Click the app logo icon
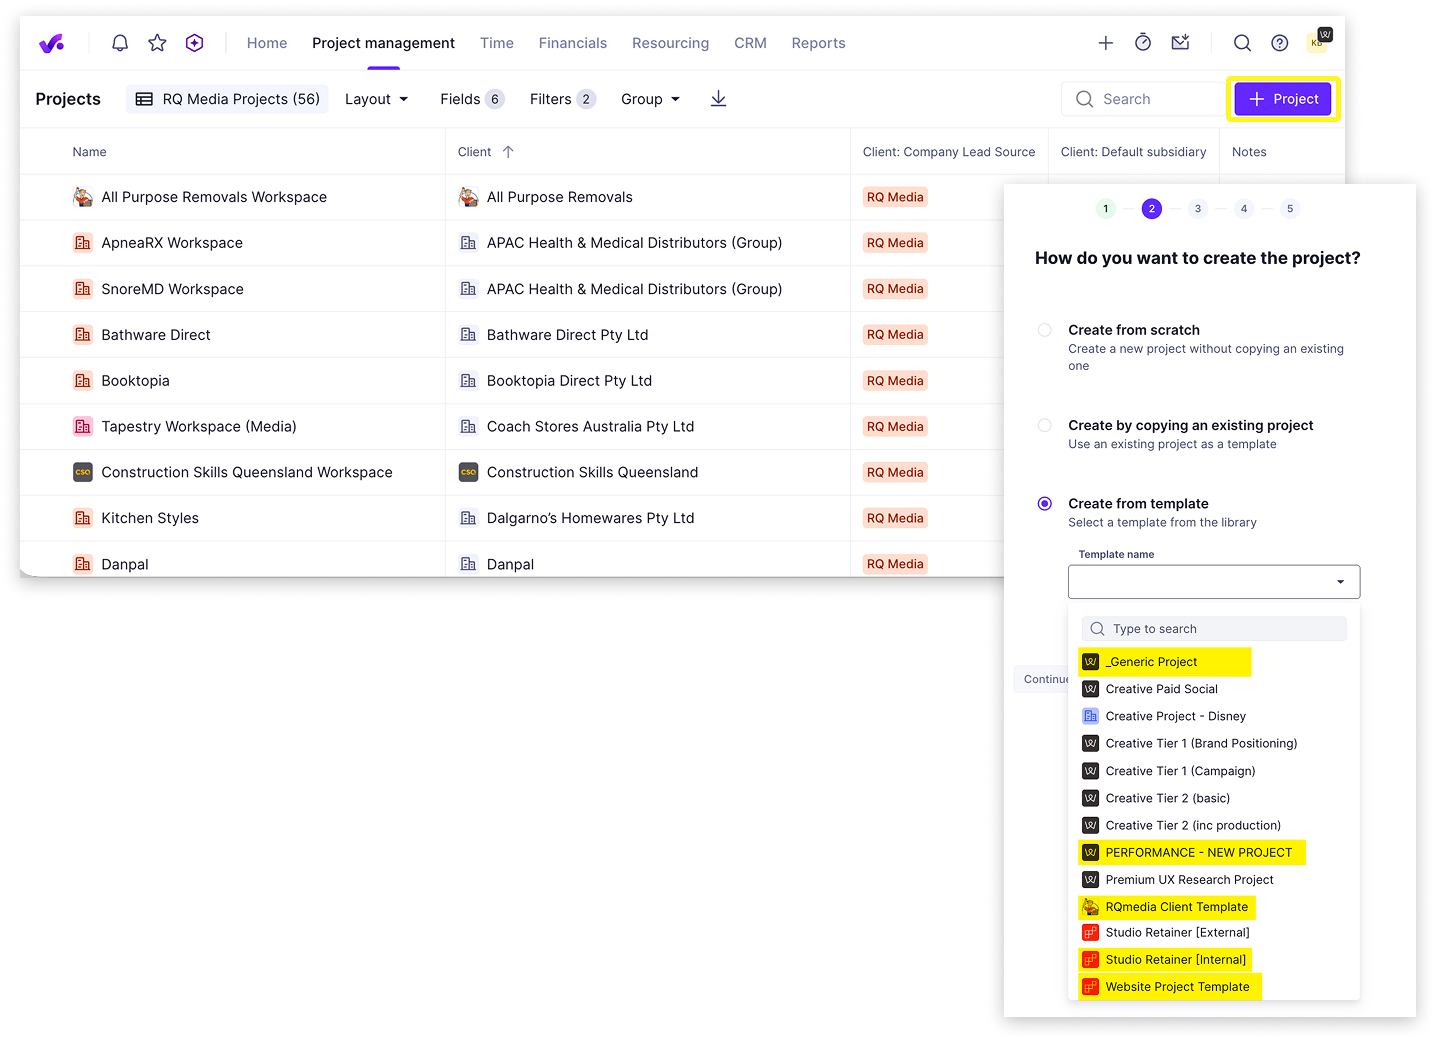The image size is (1436, 1041). (x=51, y=43)
